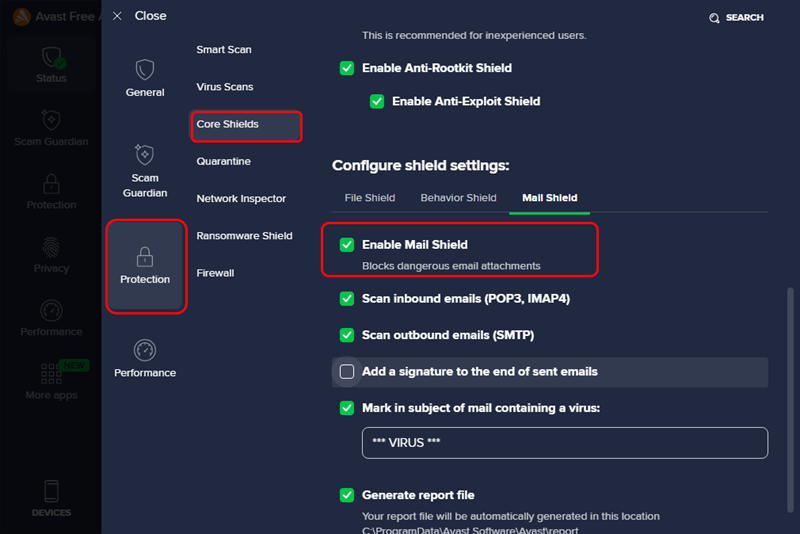Open Devices in the dimmed sidebar
The height and width of the screenshot is (534, 800).
click(x=51, y=496)
